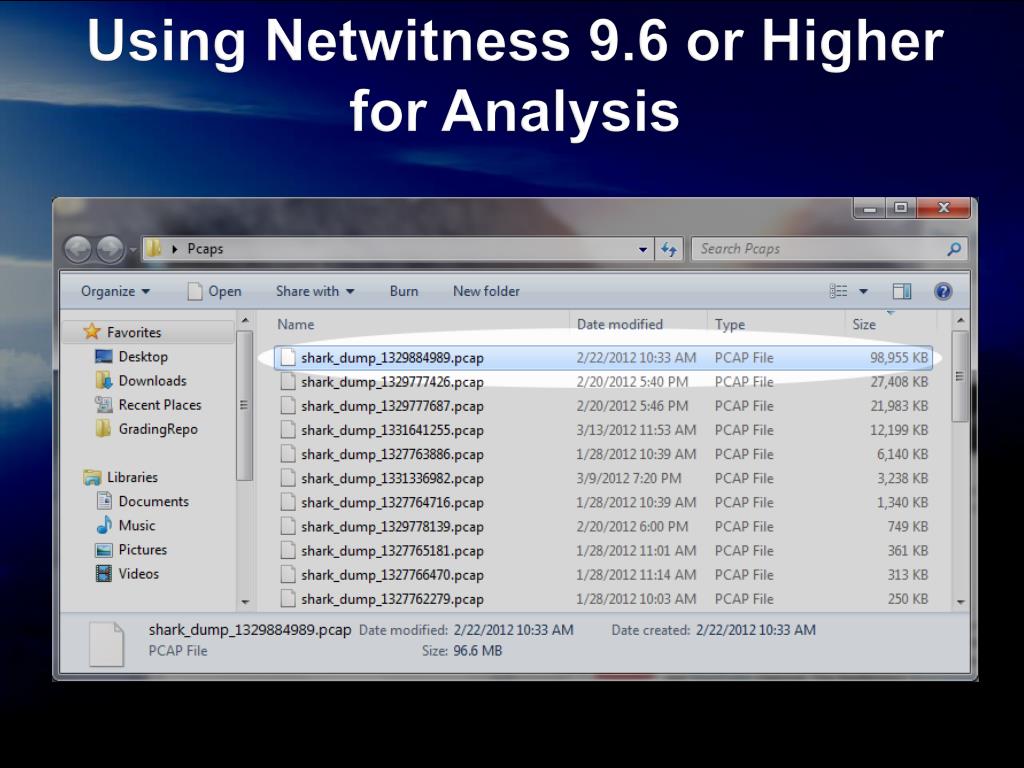This screenshot has width=1024, height=768.
Task: Click the refresh icon beside address bar
Action: click(669, 249)
